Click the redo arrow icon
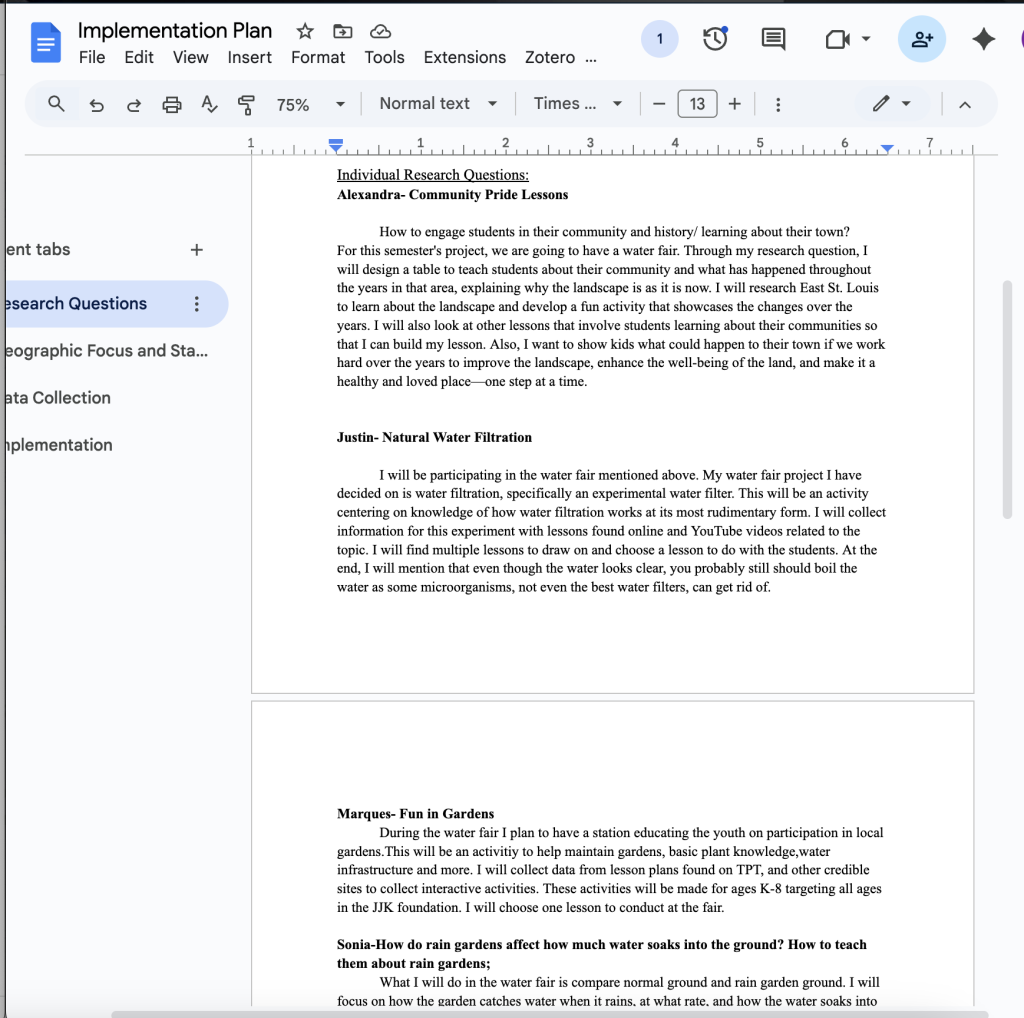Image resolution: width=1024 pixels, height=1018 pixels. (134, 104)
